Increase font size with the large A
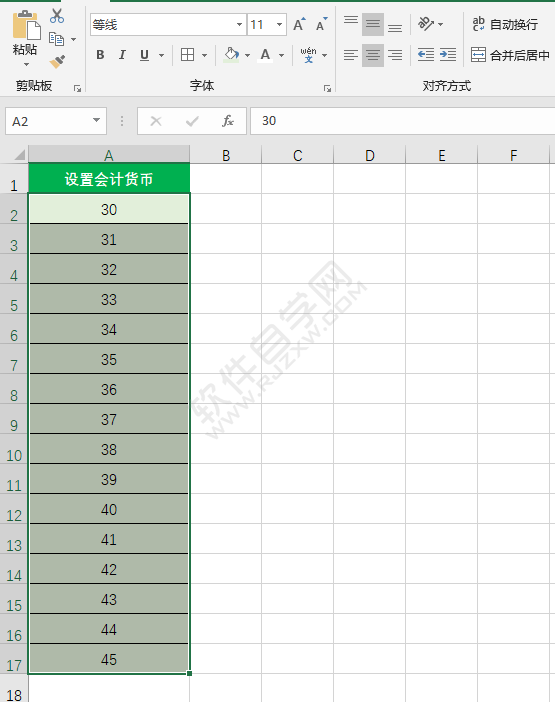This screenshot has height=702, width=555. [x=299, y=25]
